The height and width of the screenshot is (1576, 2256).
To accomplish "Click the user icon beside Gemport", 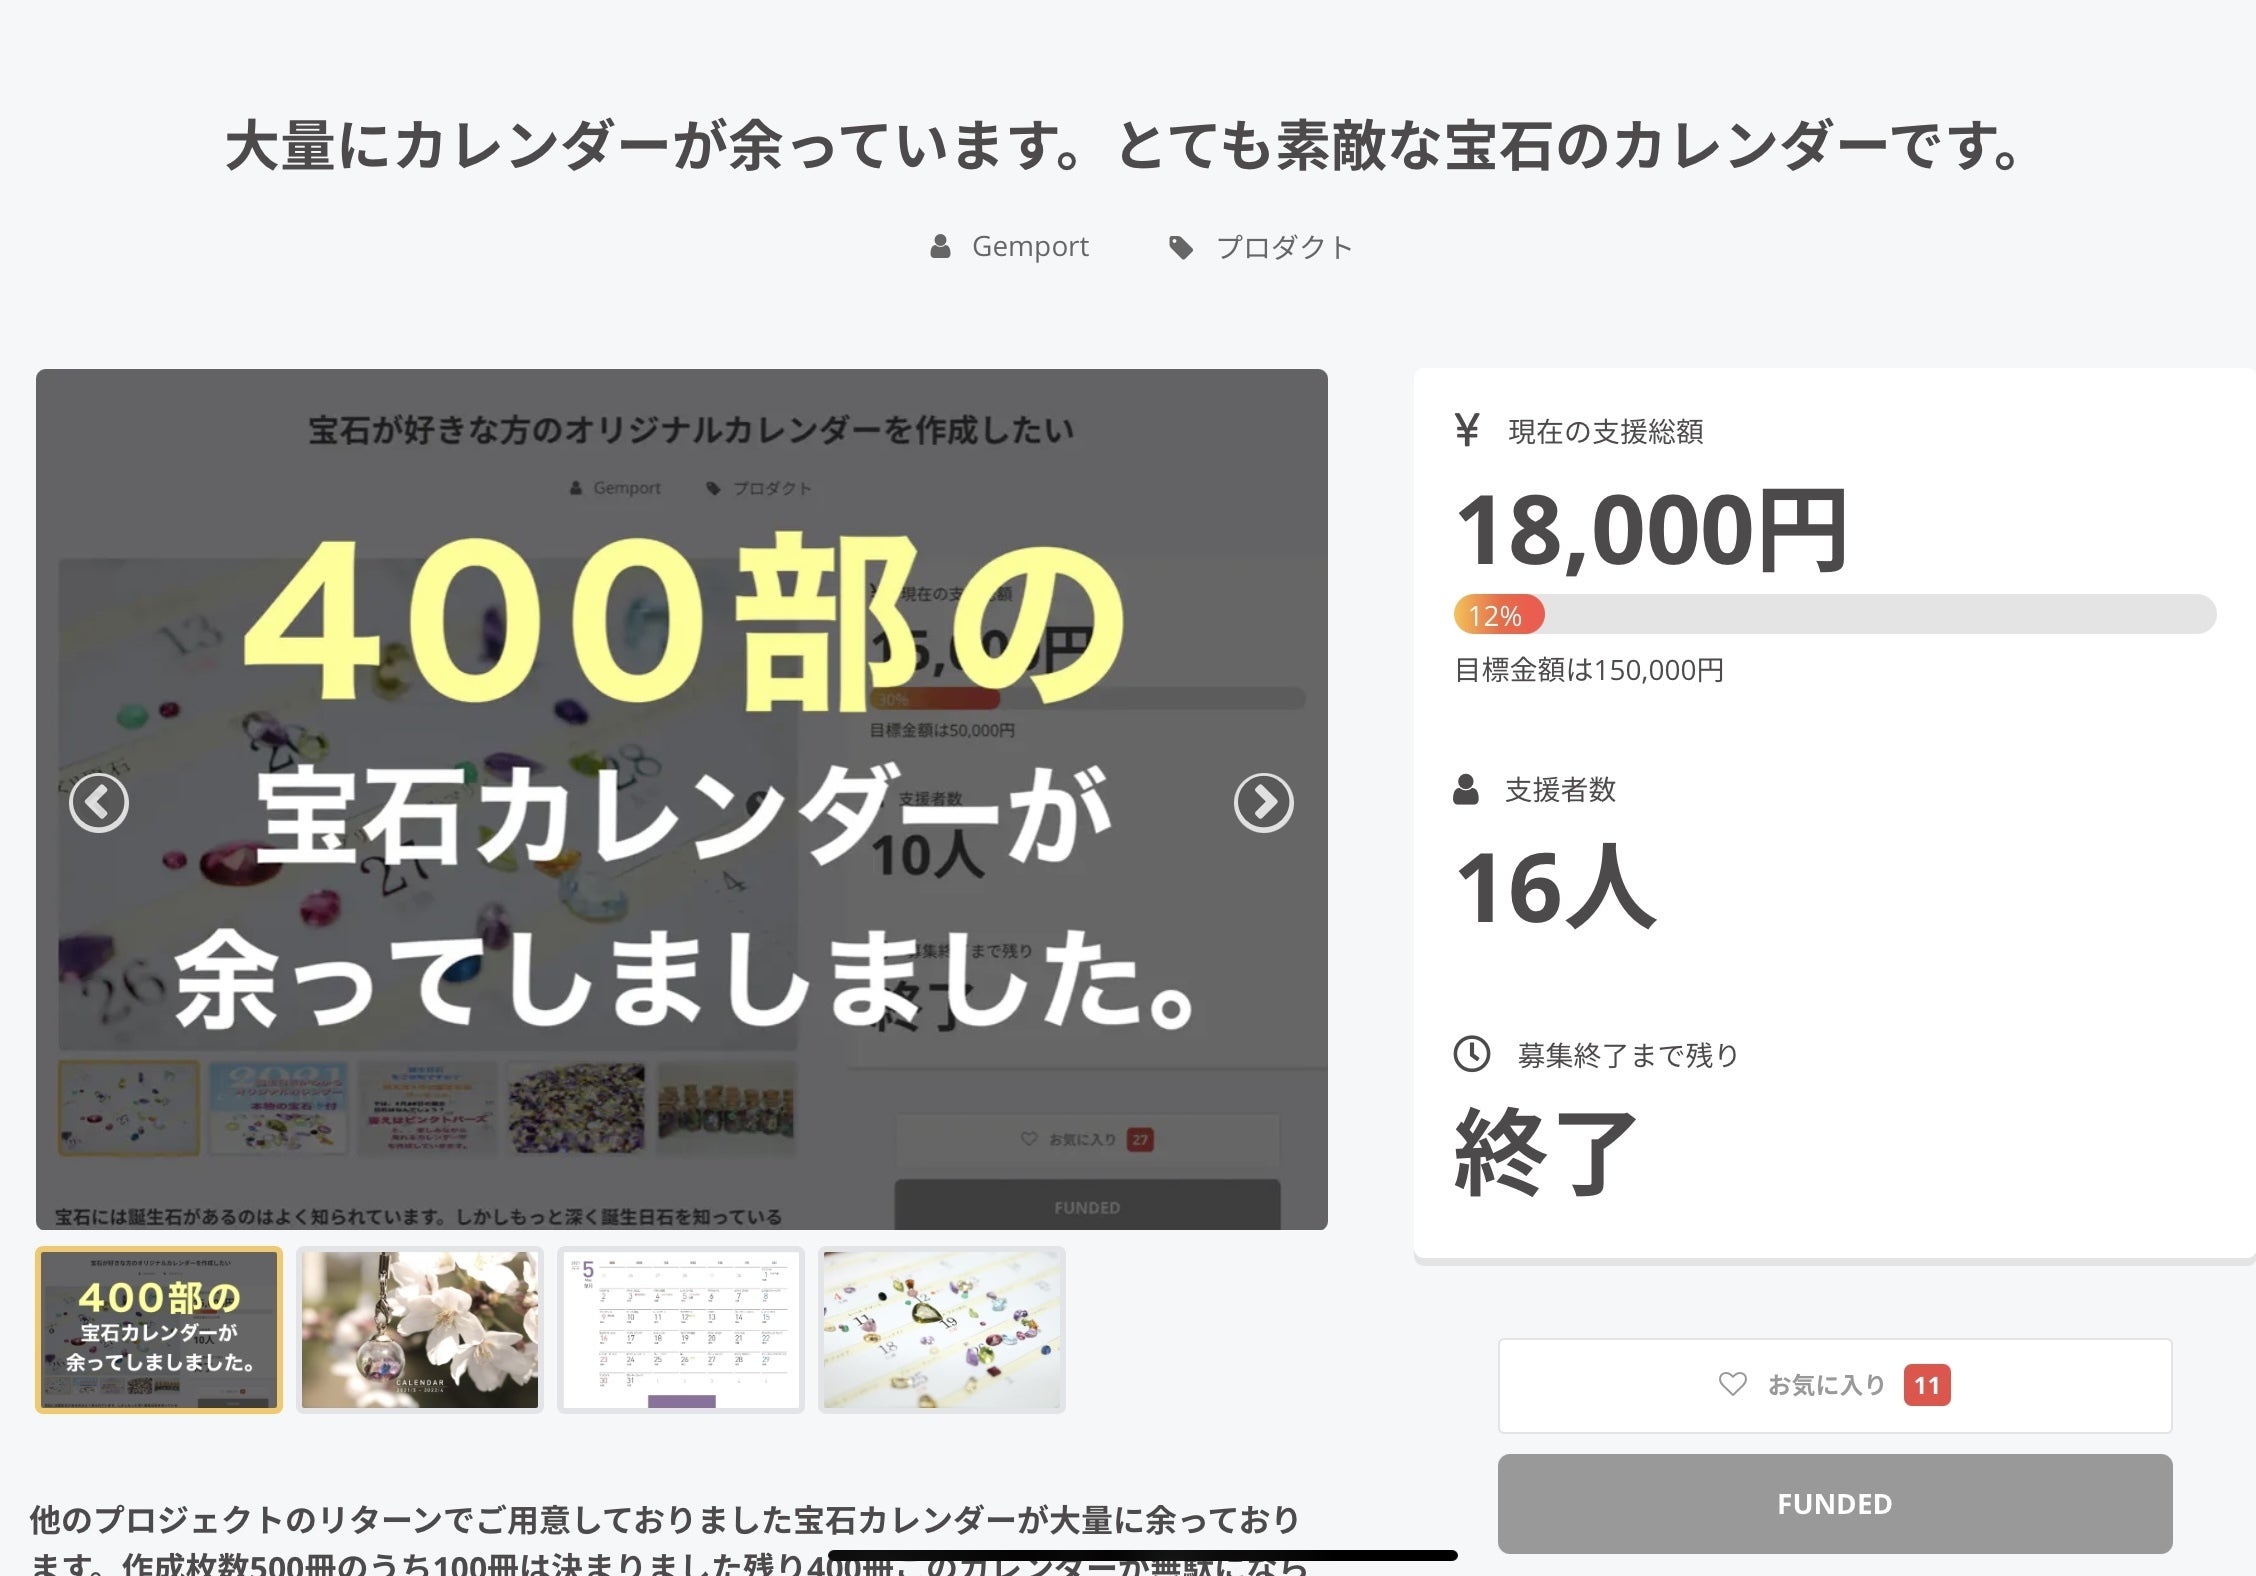I will pyautogui.click(x=940, y=247).
